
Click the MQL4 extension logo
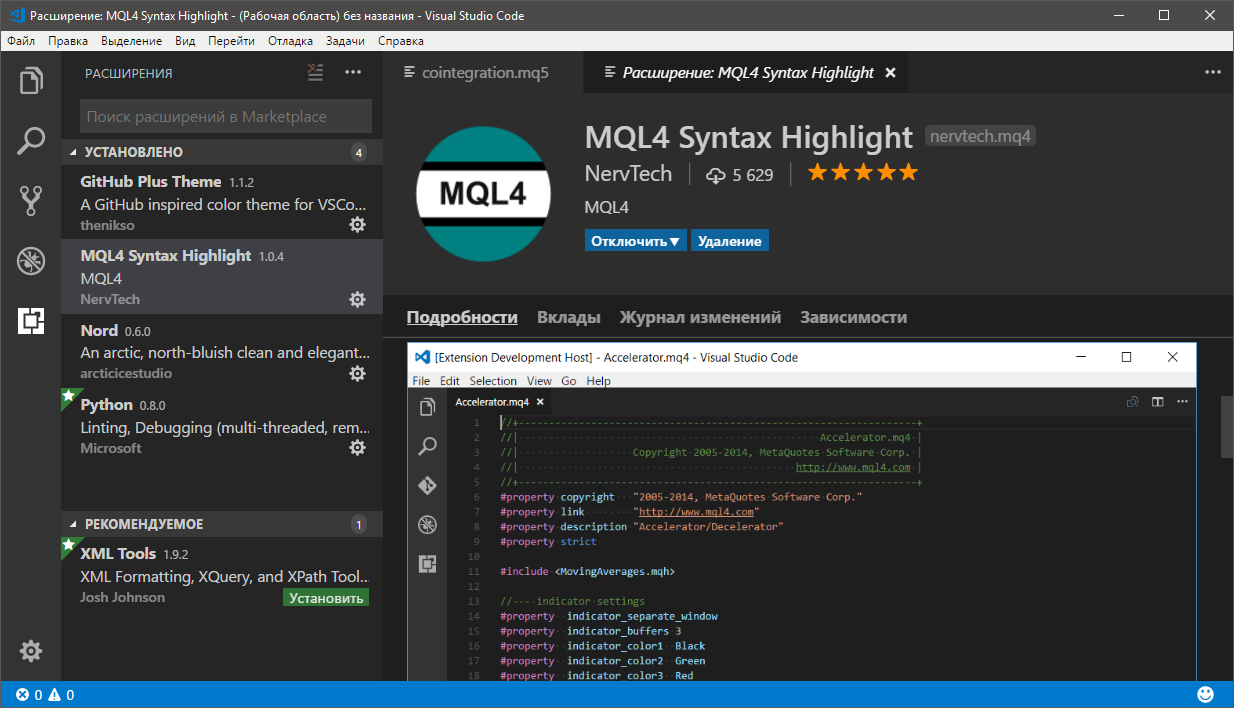[x=483, y=194]
